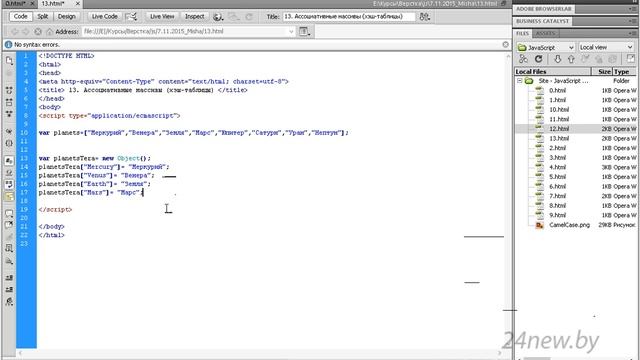Select 0.html in the Files list

click(576, 91)
